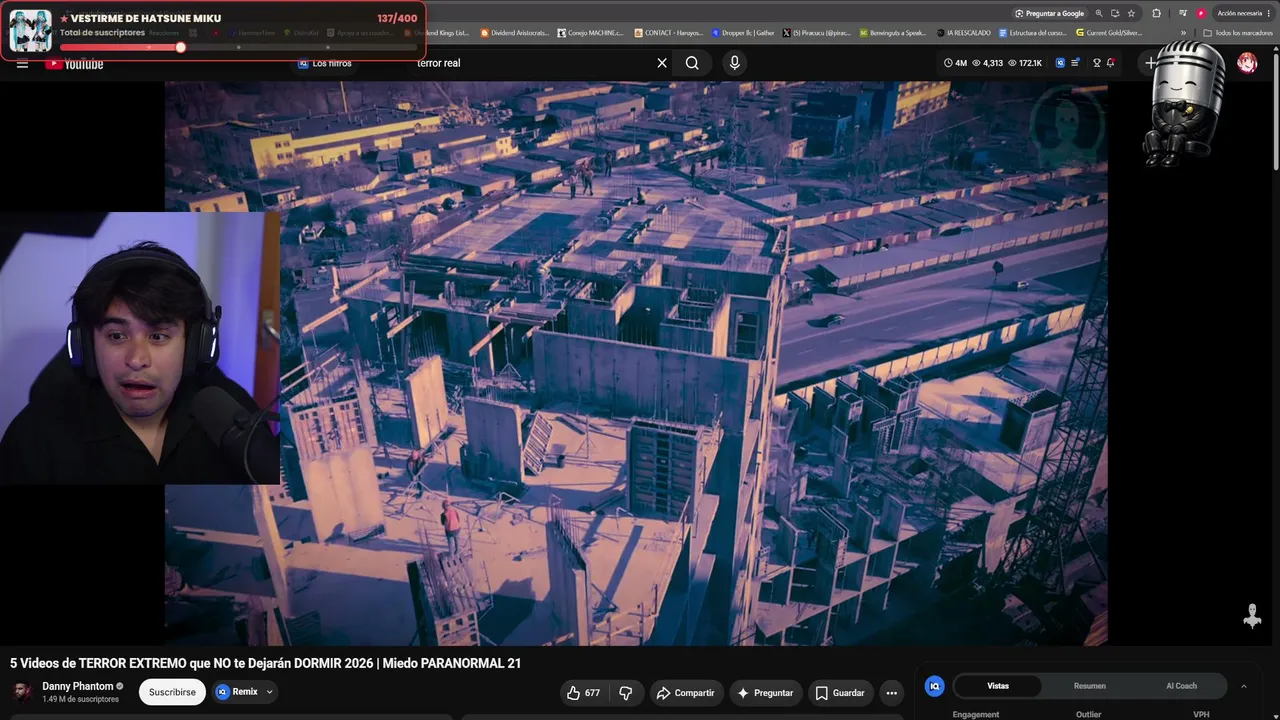Go to the YouTube home logo
Image resolution: width=1280 pixels, height=720 pixels.
(74, 64)
